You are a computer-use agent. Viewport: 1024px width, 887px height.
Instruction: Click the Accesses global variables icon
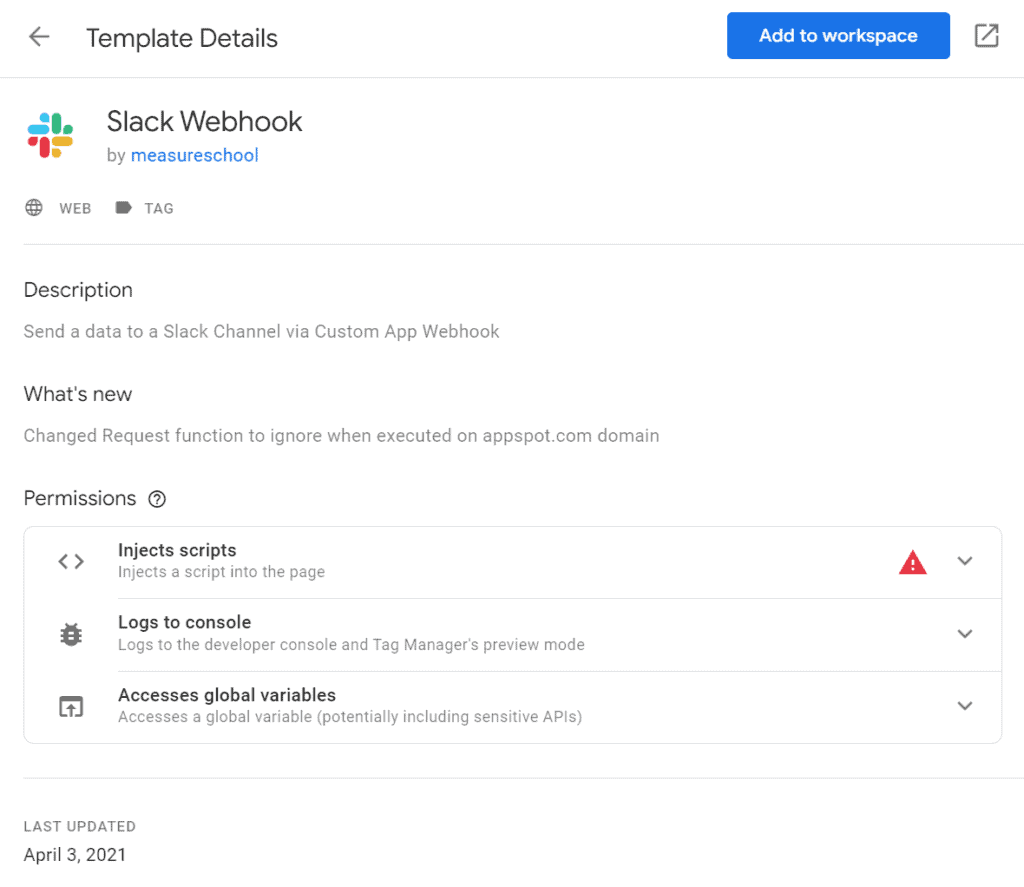pyautogui.click(x=71, y=706)
